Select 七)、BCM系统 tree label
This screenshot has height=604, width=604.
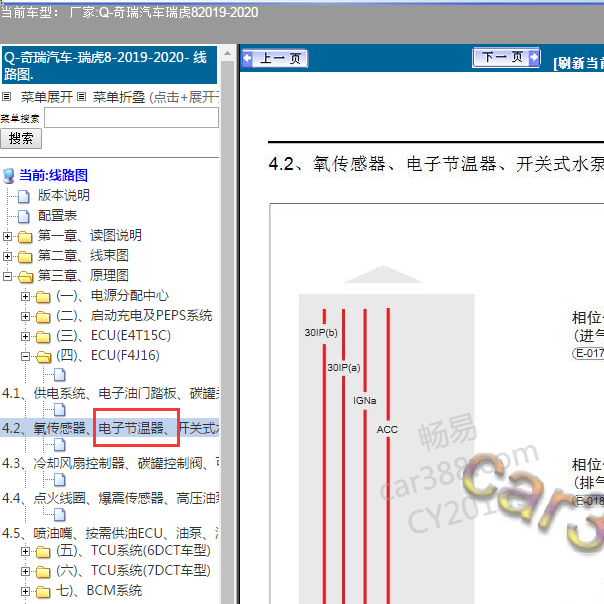pos(99,591)
